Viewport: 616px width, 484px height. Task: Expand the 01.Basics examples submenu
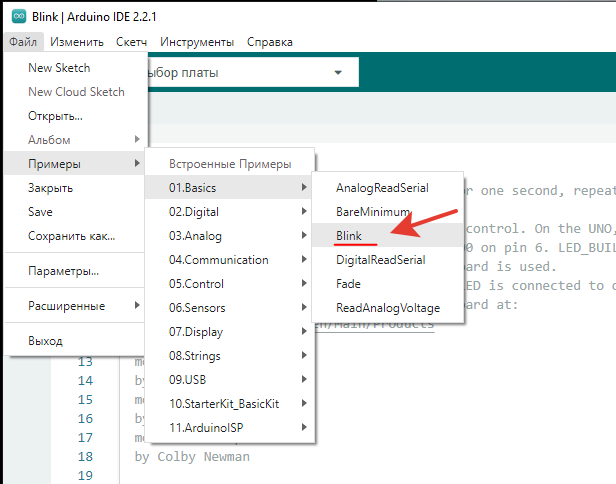[x=230, y=188]
